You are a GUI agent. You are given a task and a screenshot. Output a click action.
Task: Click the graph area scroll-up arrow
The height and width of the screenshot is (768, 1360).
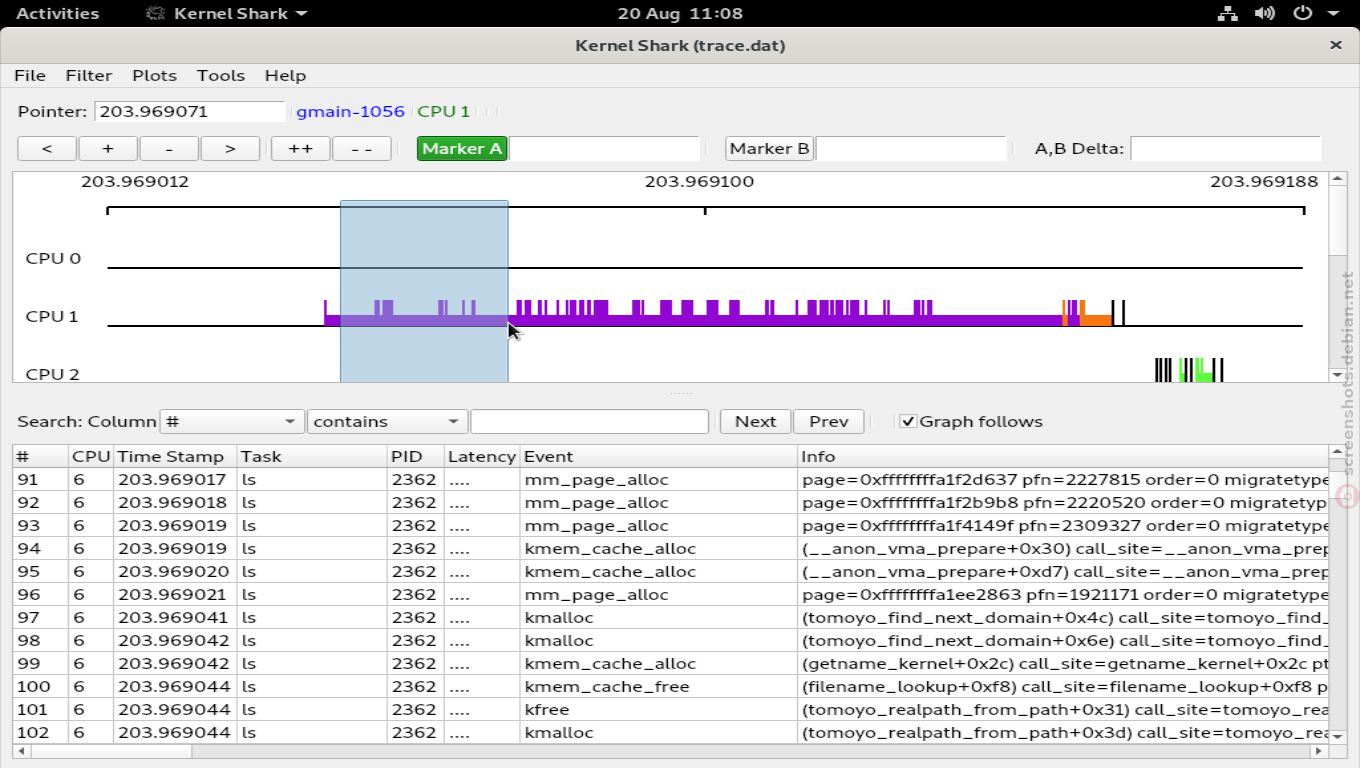point(1337,180)
